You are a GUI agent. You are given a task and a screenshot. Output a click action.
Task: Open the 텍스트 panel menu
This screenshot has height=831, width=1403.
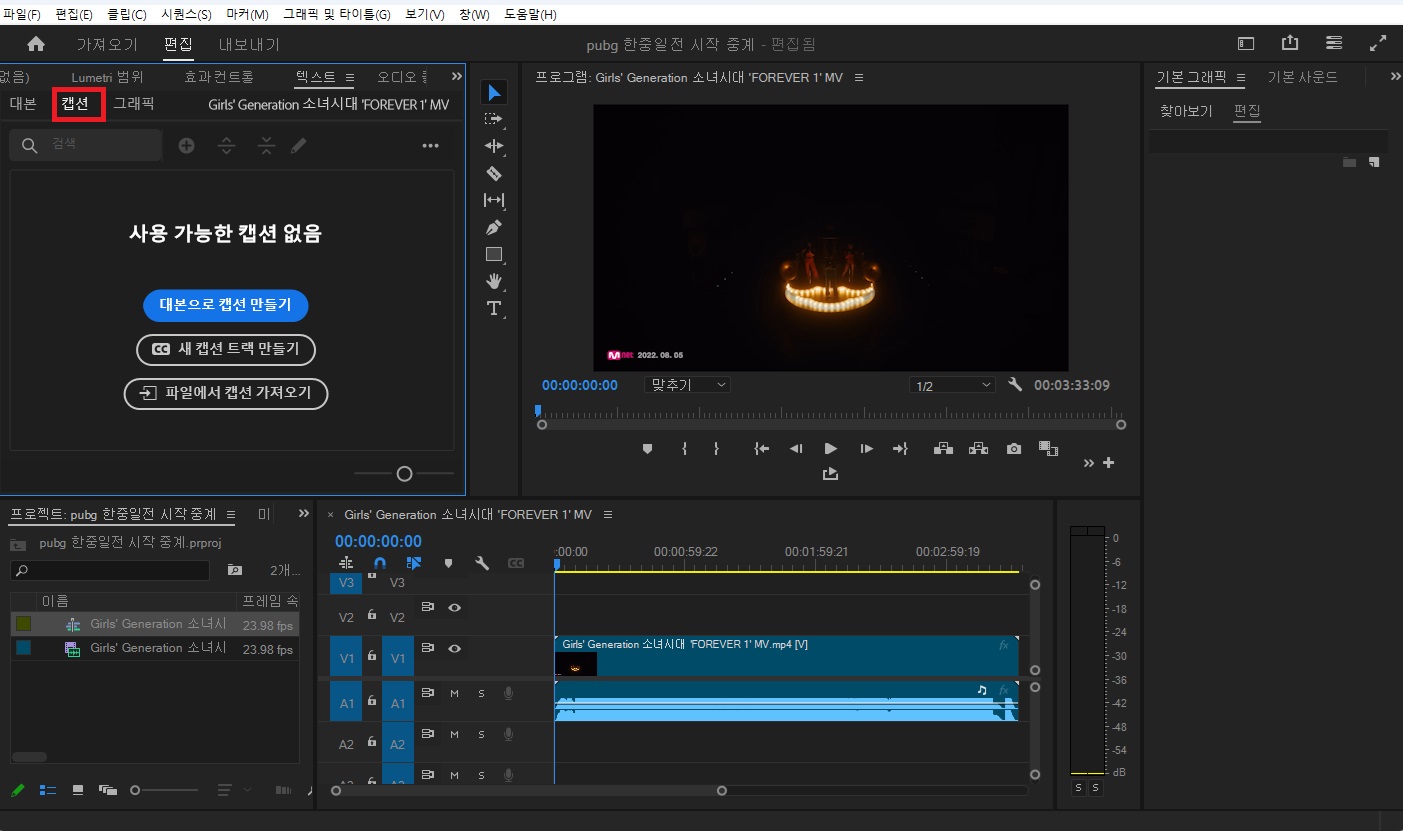[350, 77]
